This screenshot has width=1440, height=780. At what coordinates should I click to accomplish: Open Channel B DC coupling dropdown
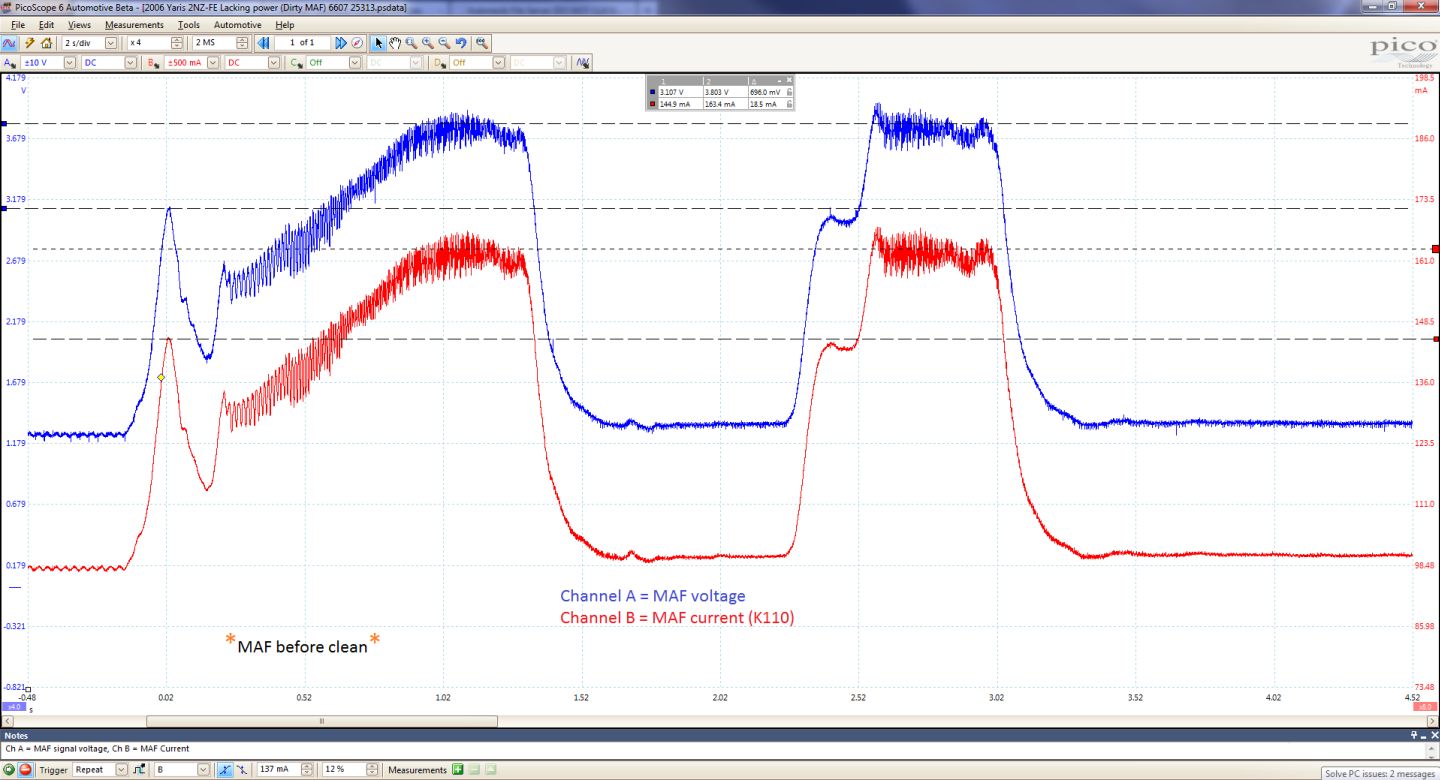[x=273, y=62]
